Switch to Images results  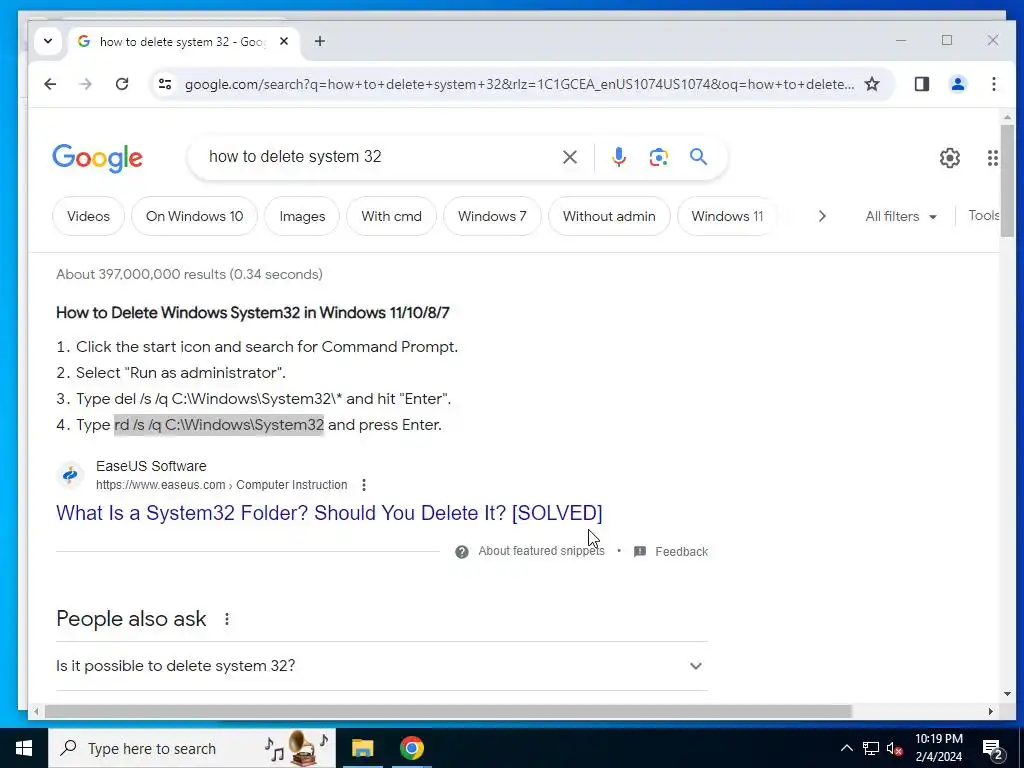pyautogui.click(x=302, y=216)
